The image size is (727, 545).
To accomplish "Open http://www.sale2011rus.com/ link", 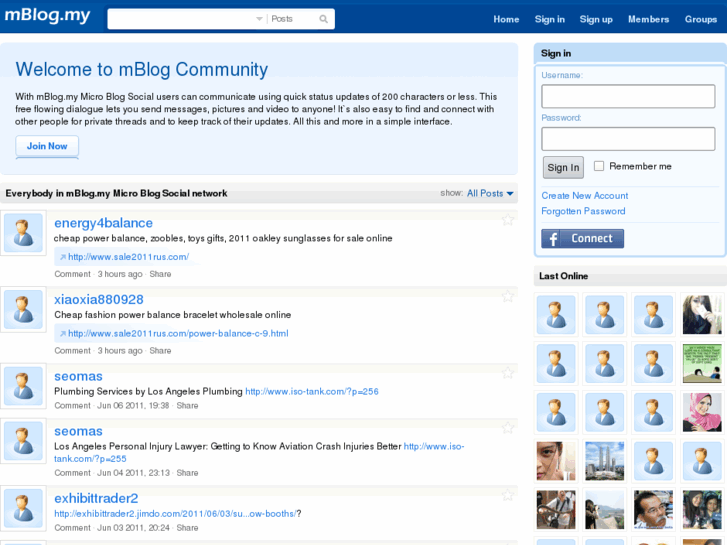I will [128, 257].
